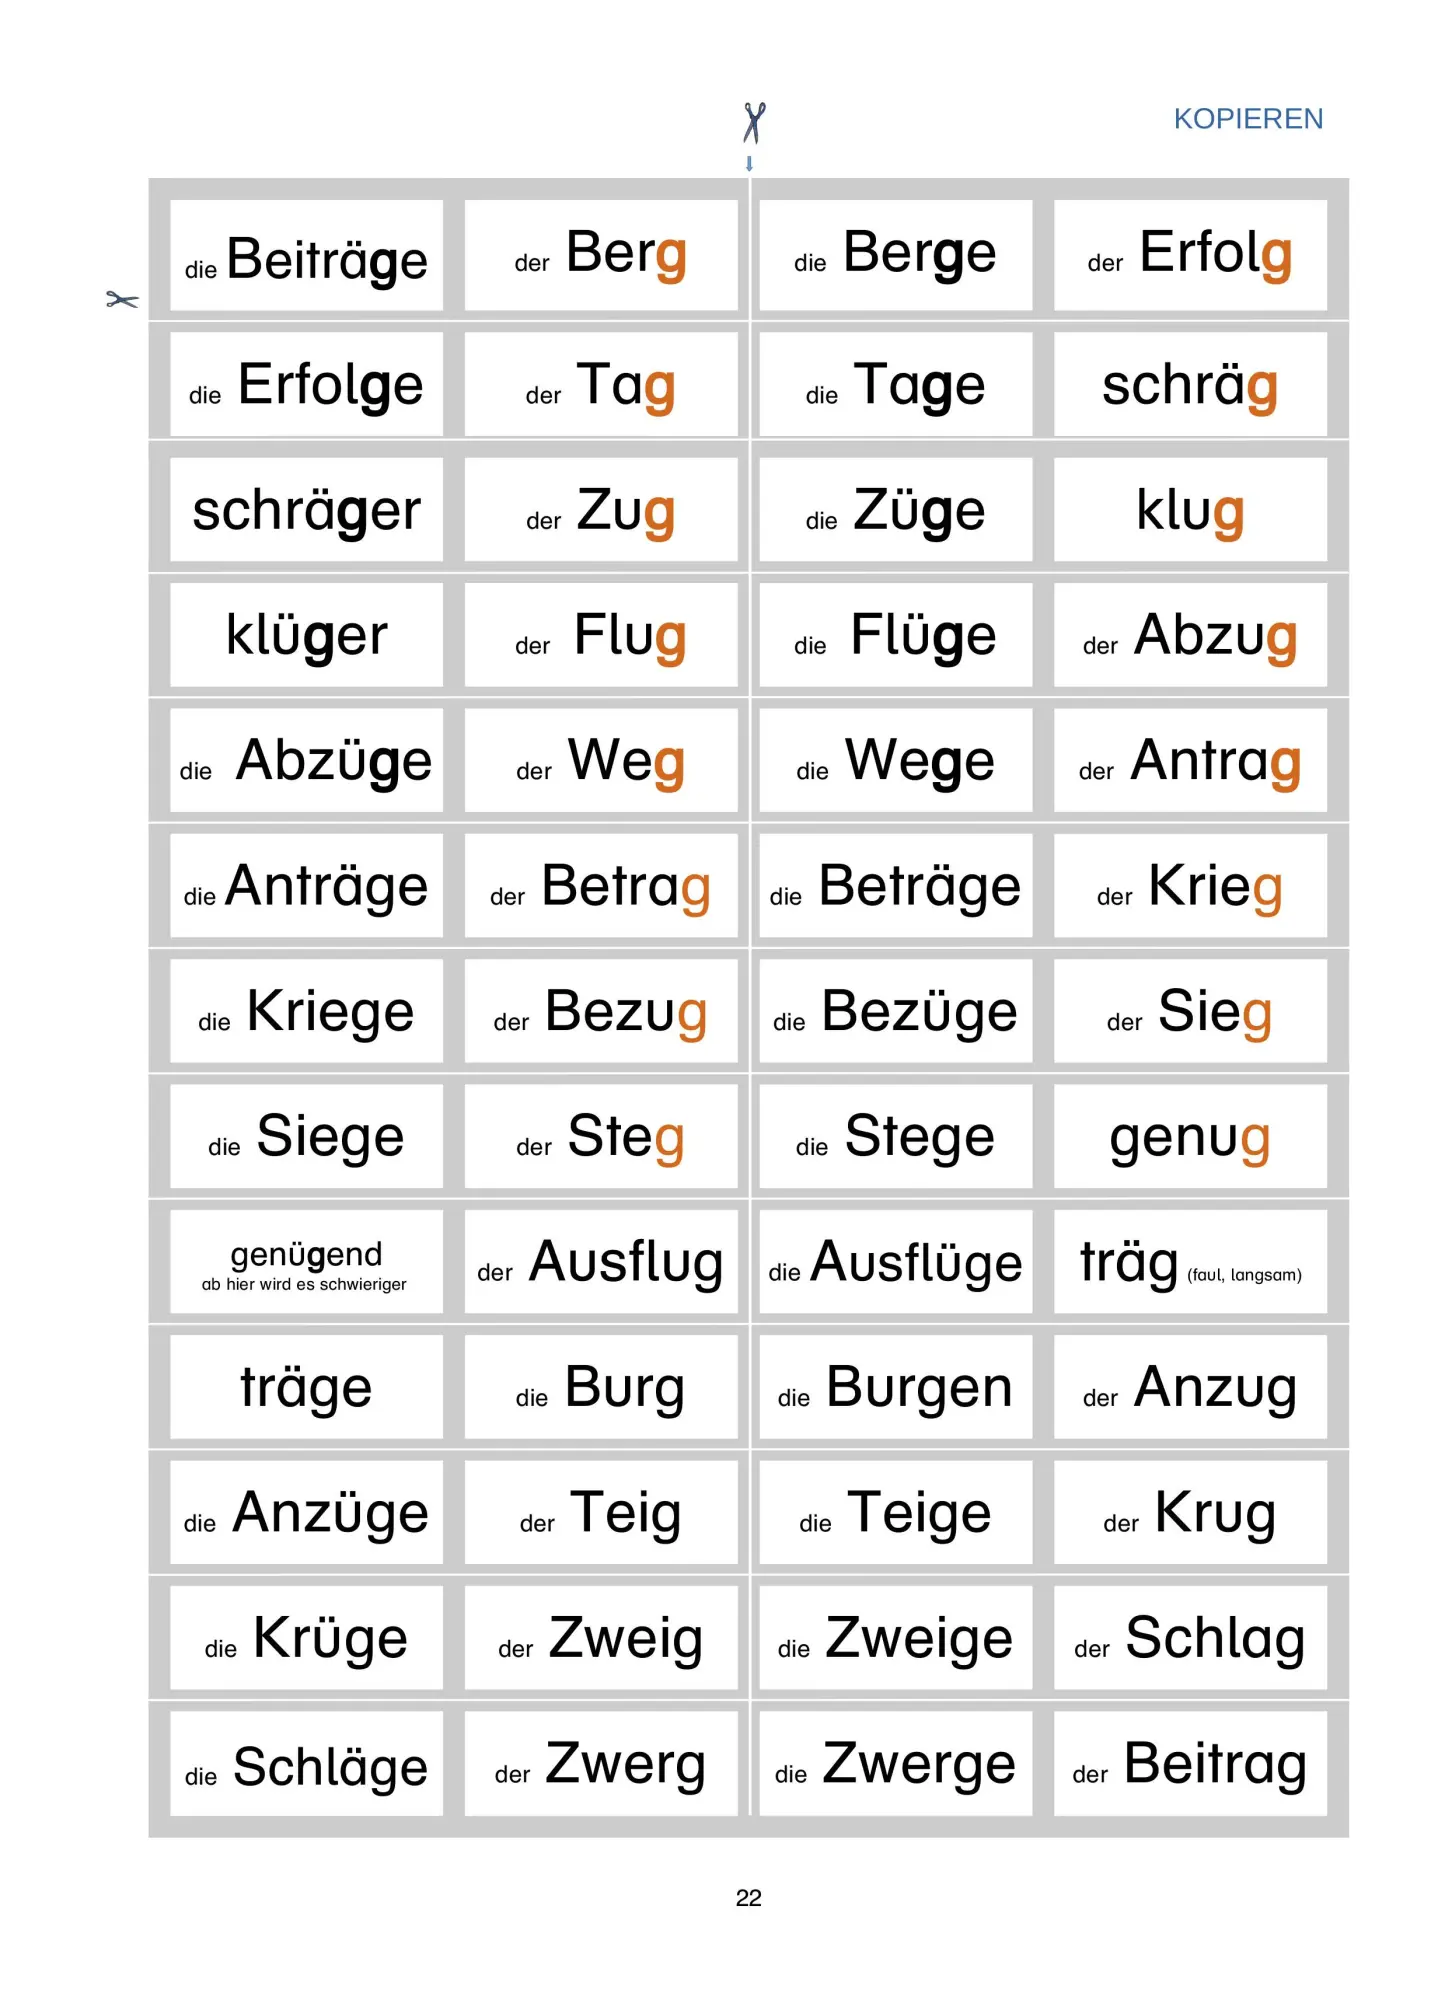Select the 'der Krieg' card
Image resolution: width=1438 pixels, height=2000 pixels.
(x=1190, y=886)
